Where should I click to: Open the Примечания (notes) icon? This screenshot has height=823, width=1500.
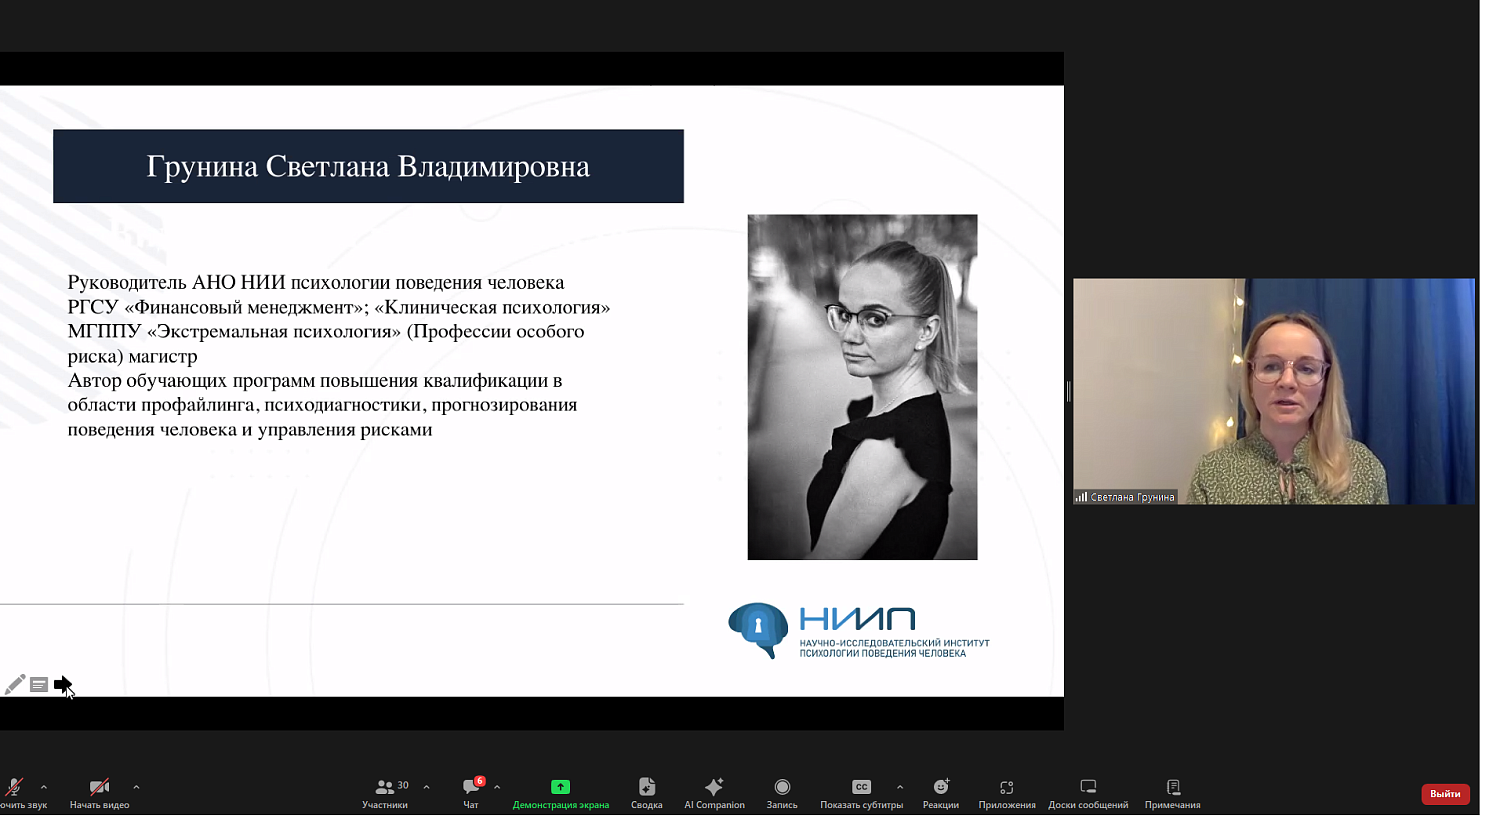[1170, 791]
